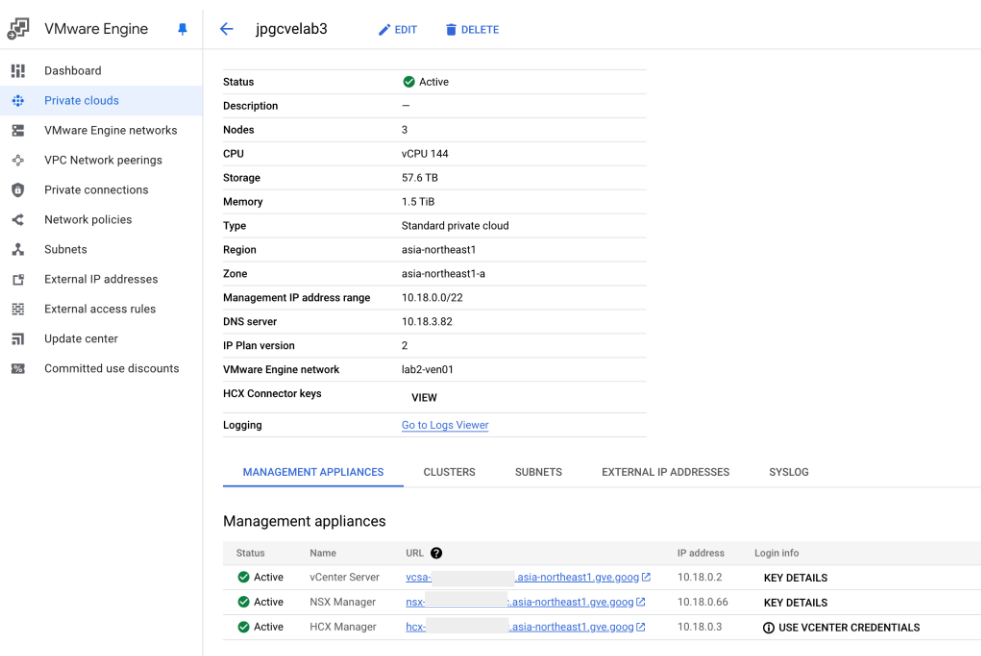This screenshot has width=981, height=656.
Task: Open the Syslog tab
Action: (x=788, y=472)
